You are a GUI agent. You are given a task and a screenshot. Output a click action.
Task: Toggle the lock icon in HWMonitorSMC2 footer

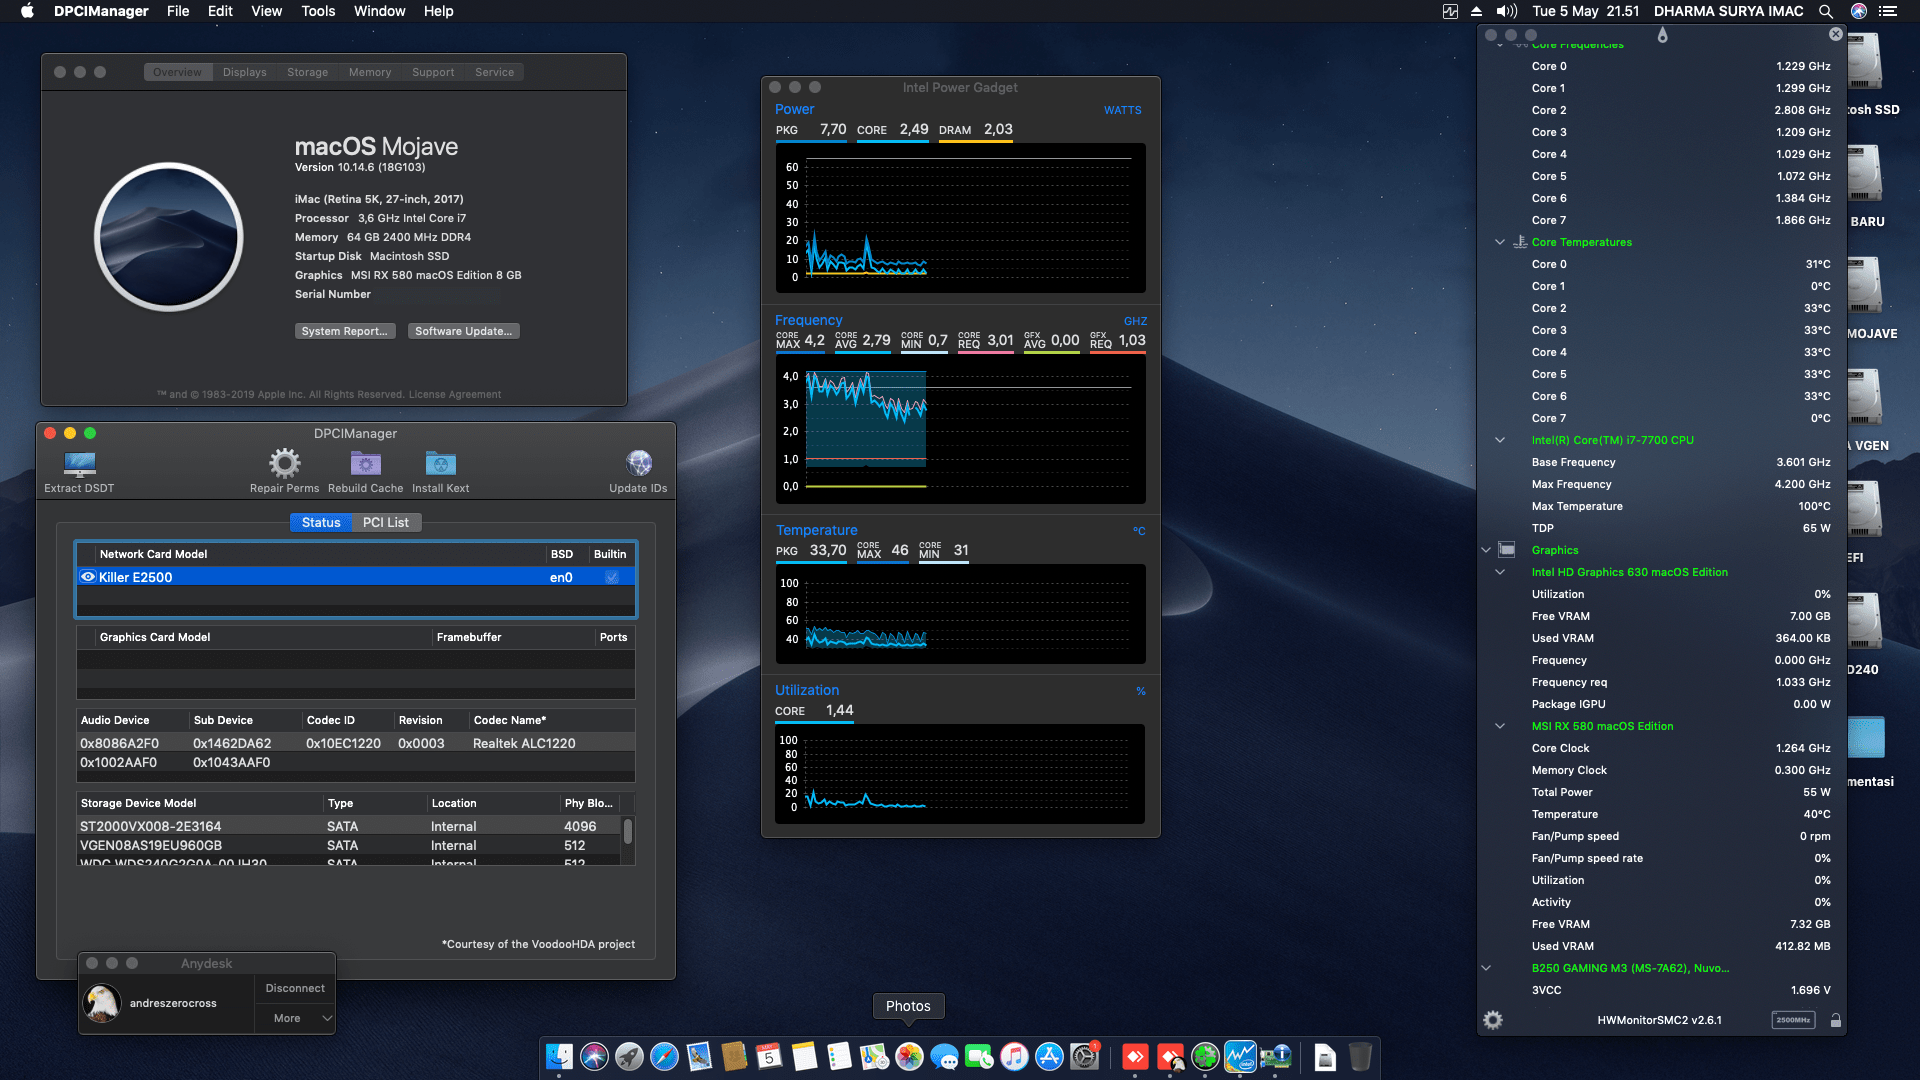click(1836, 1020)
